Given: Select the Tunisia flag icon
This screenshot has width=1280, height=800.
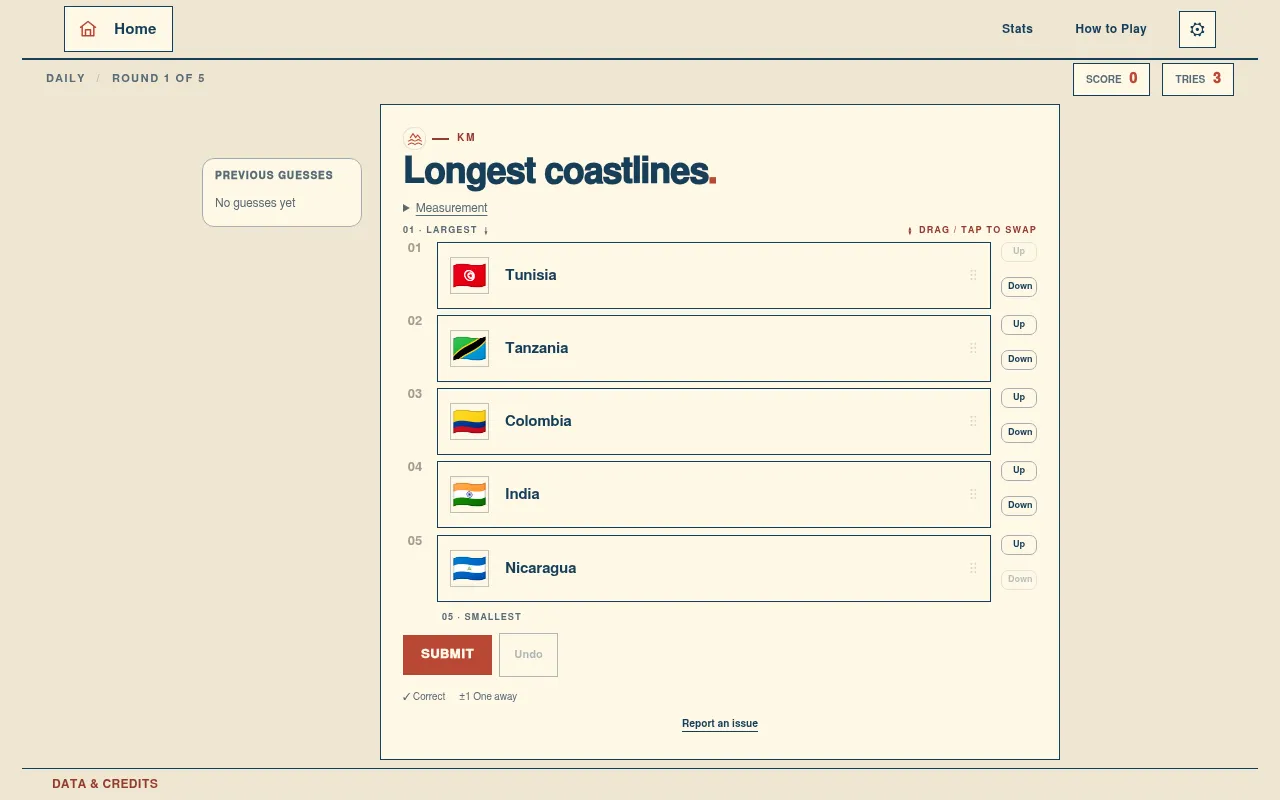Looking at the screenshot, I should point(469,275).
